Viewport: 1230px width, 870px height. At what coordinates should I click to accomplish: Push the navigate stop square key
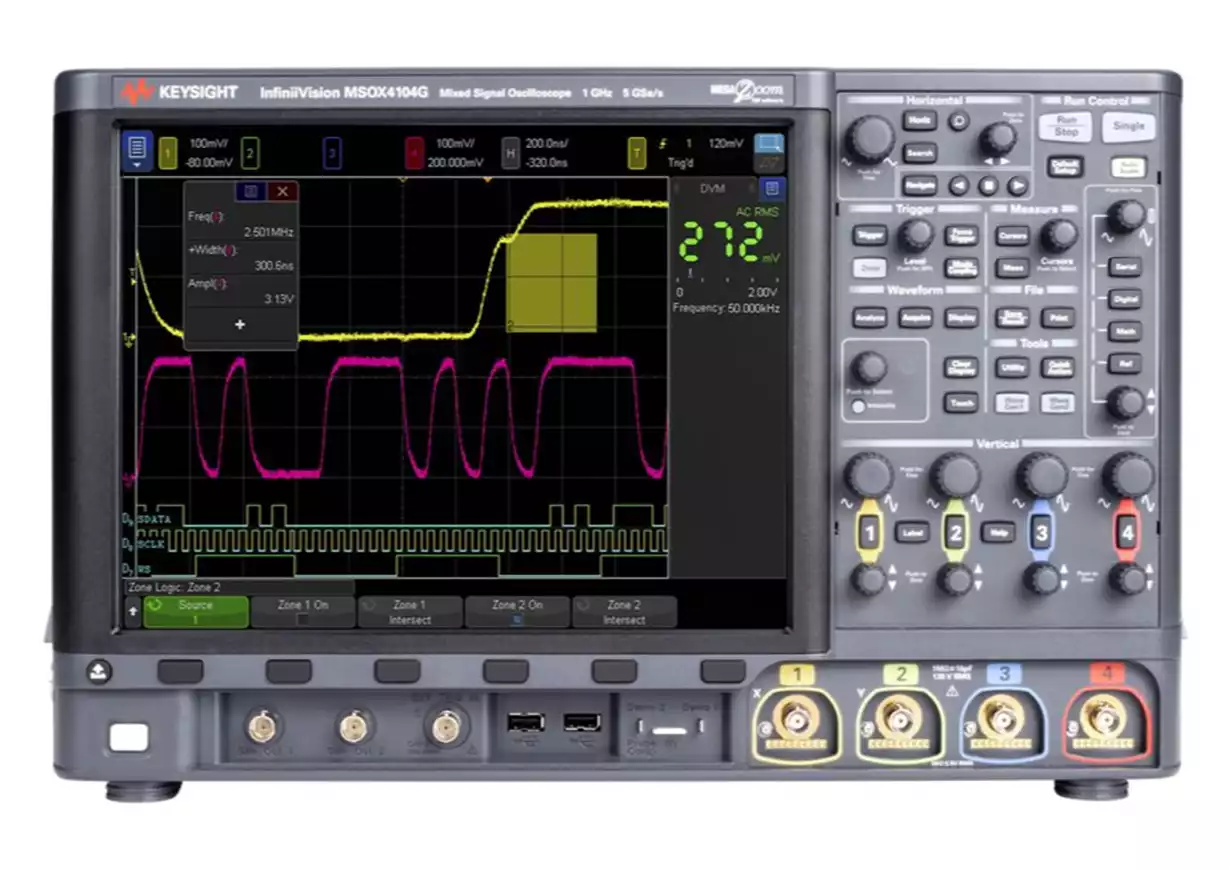tap(988, 185)
